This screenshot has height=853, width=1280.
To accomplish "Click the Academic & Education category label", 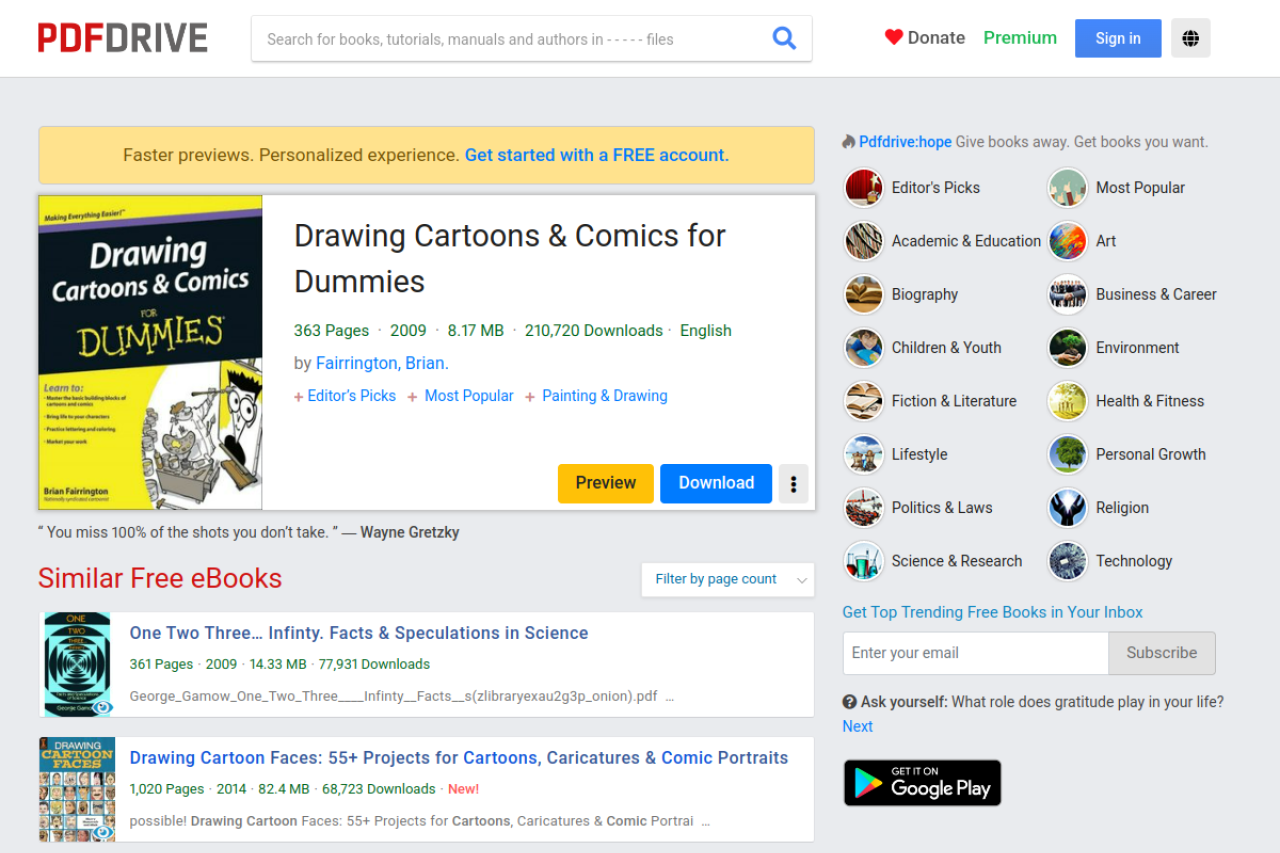I will (966, 241).
